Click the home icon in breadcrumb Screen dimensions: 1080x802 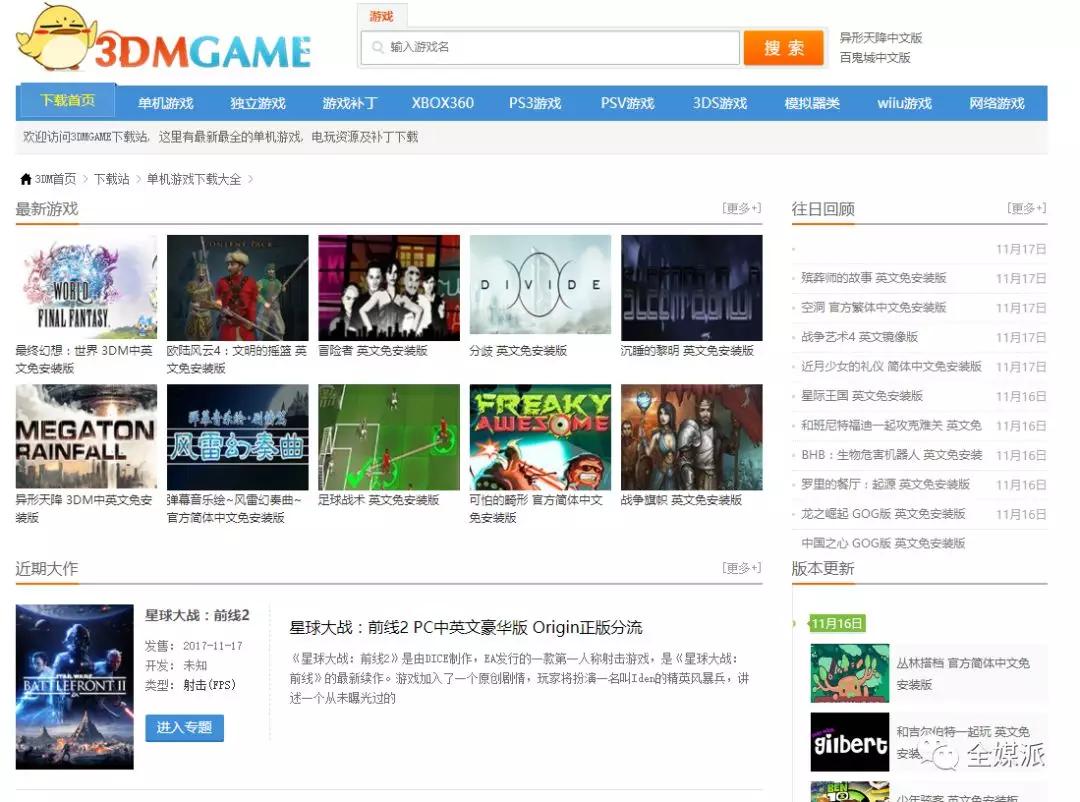[x=25, y=179]
